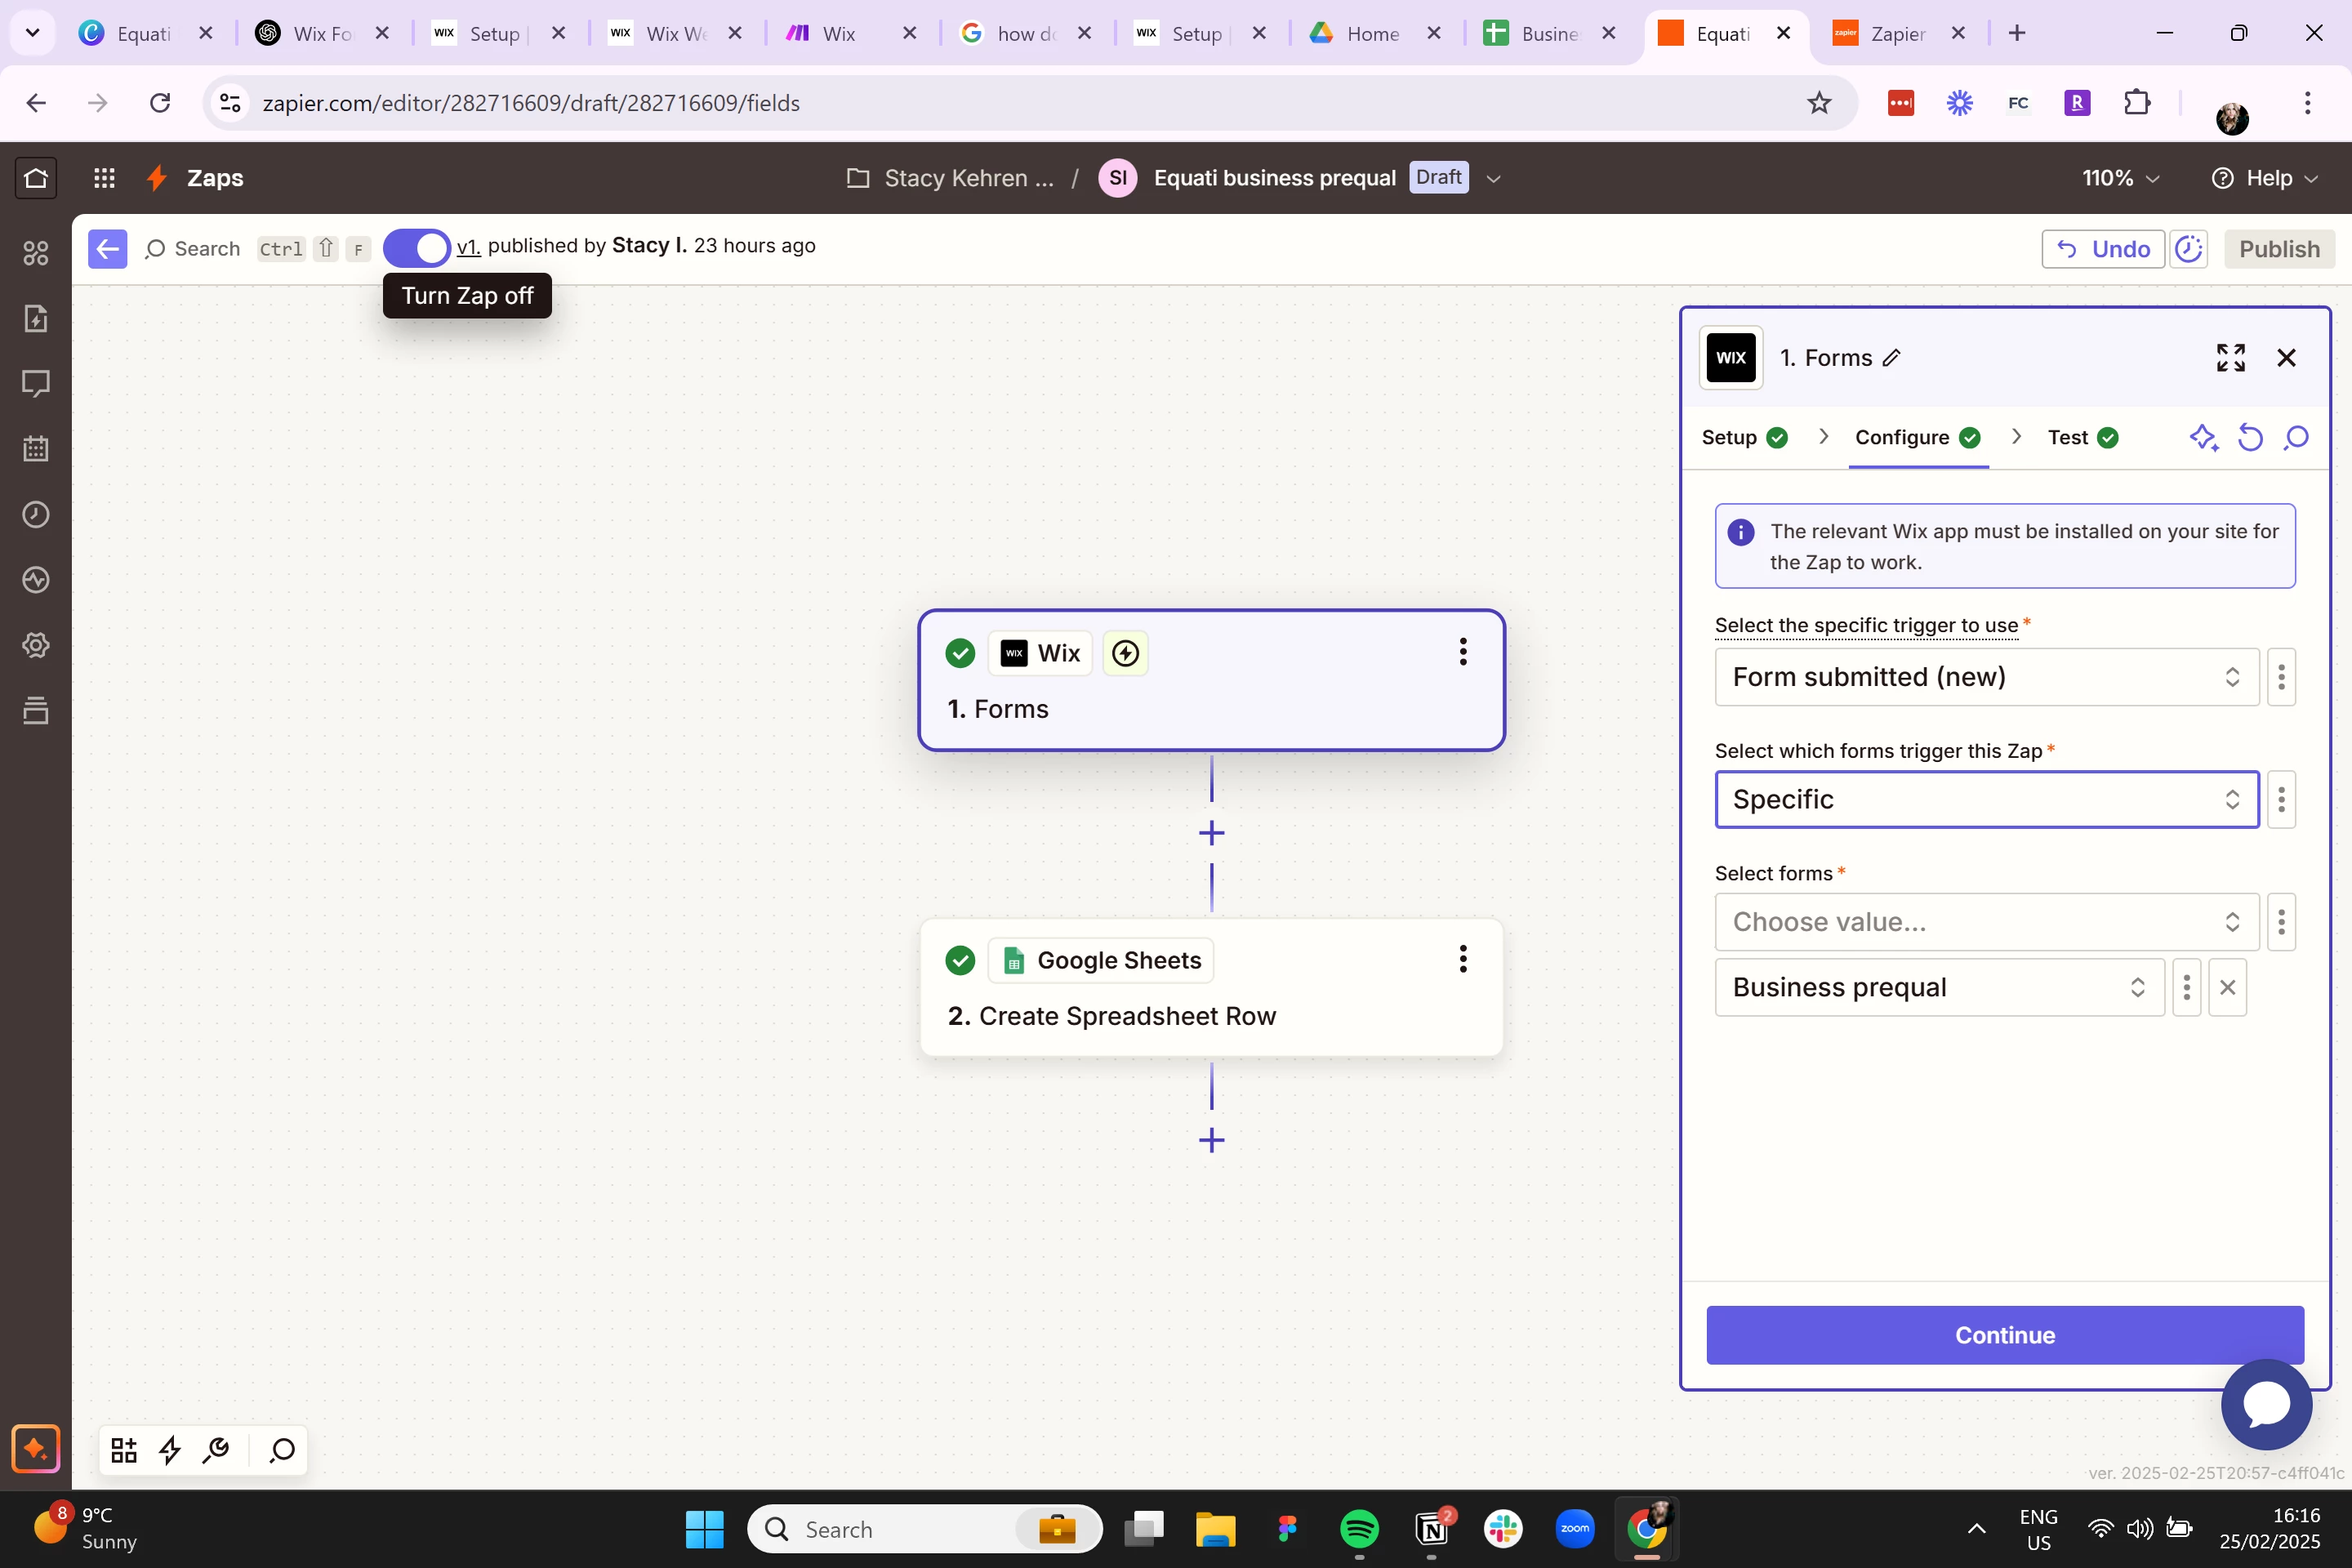Open the Windows Start menu
The height and width of the screenshot is (1568, 2352).
click(705, 1529)
